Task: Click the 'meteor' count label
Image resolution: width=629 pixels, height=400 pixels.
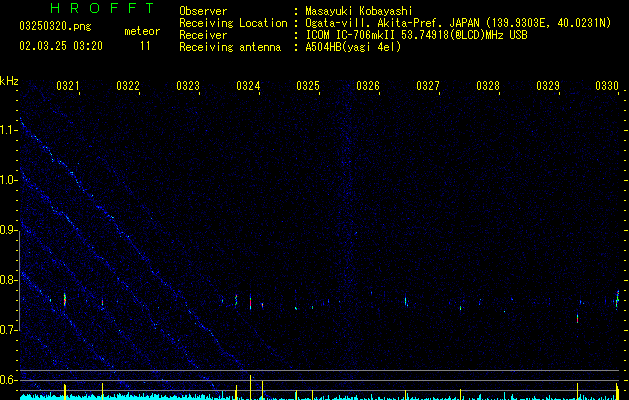Action: [x=142, y=31]
